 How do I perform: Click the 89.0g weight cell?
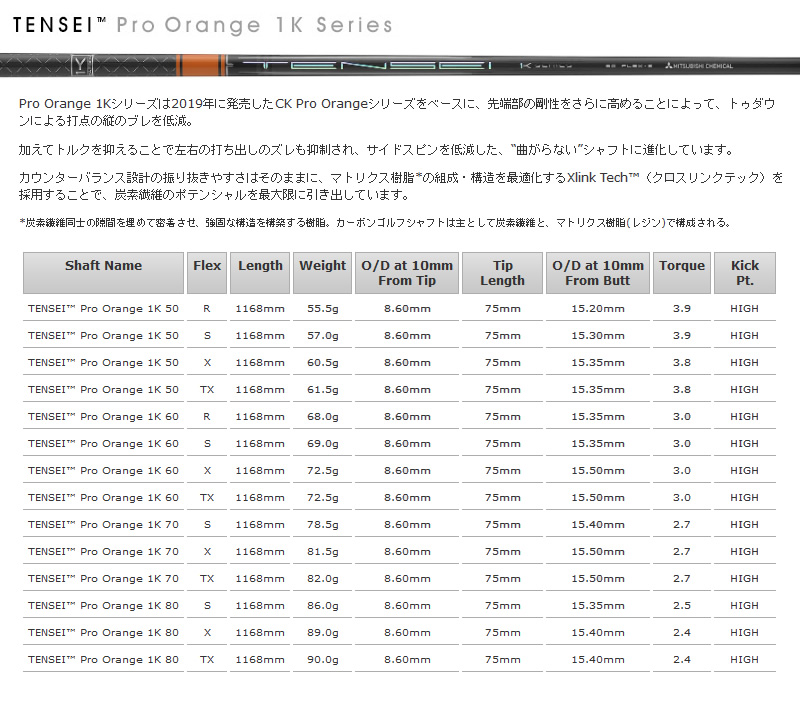click(x=322, y=633)
